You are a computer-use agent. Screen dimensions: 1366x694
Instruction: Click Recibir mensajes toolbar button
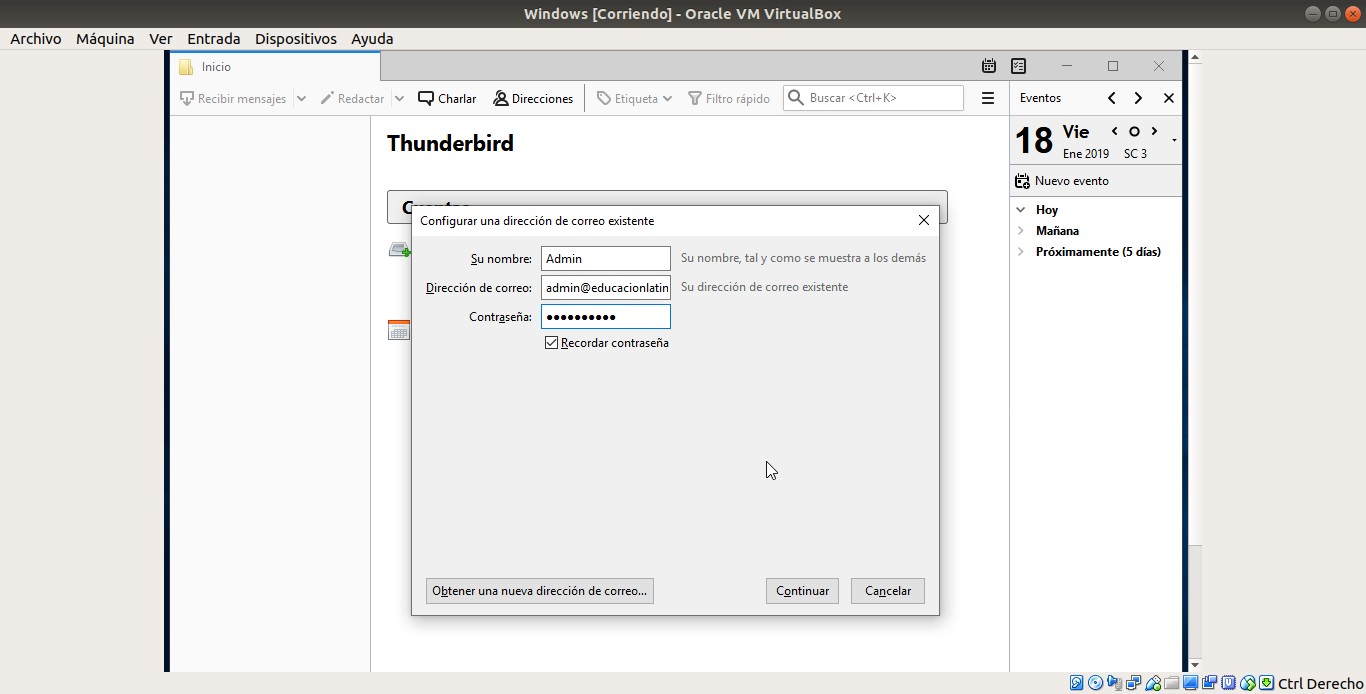232,98
